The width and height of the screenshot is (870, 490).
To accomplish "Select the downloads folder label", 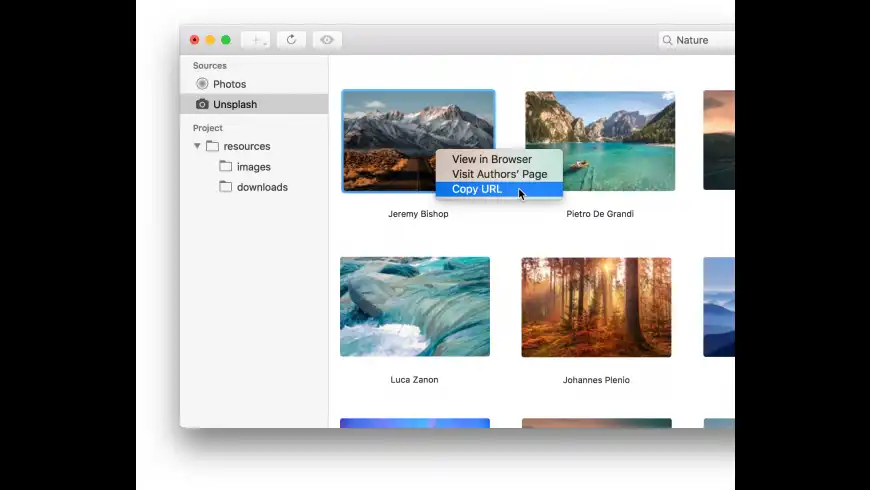I will click(x=262, y=187).
